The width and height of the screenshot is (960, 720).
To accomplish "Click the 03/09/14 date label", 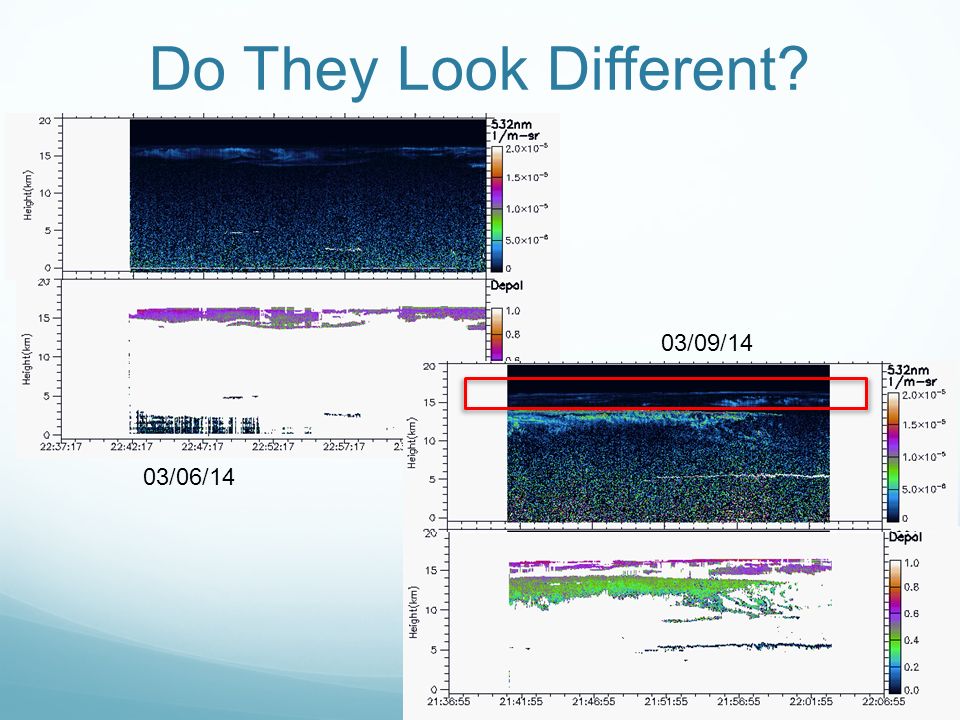I will click(x=707, y=342).
